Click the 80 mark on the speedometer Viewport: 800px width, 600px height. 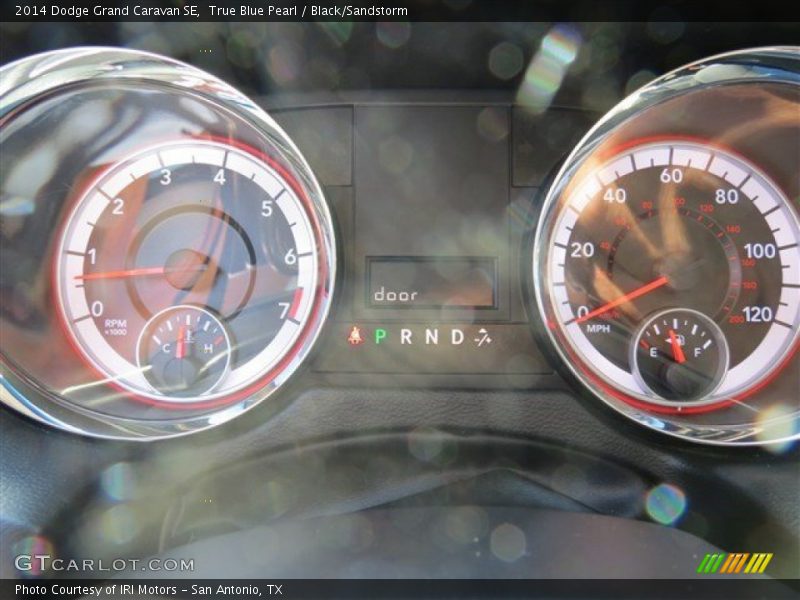727,196
